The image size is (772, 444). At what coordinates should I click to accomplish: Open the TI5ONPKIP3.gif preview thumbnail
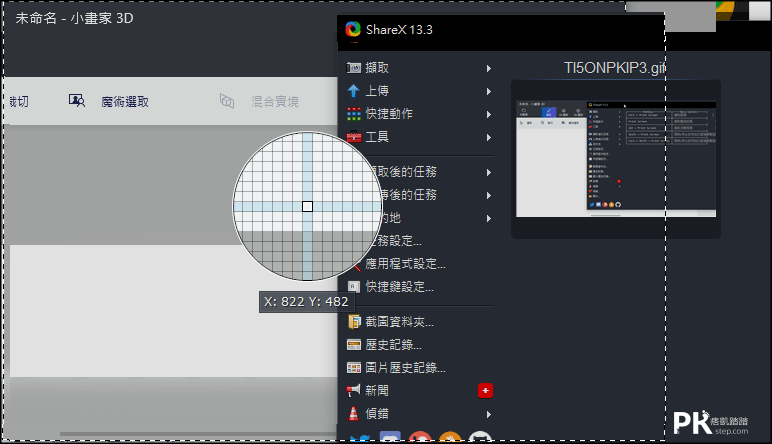[x=616, y=159]
